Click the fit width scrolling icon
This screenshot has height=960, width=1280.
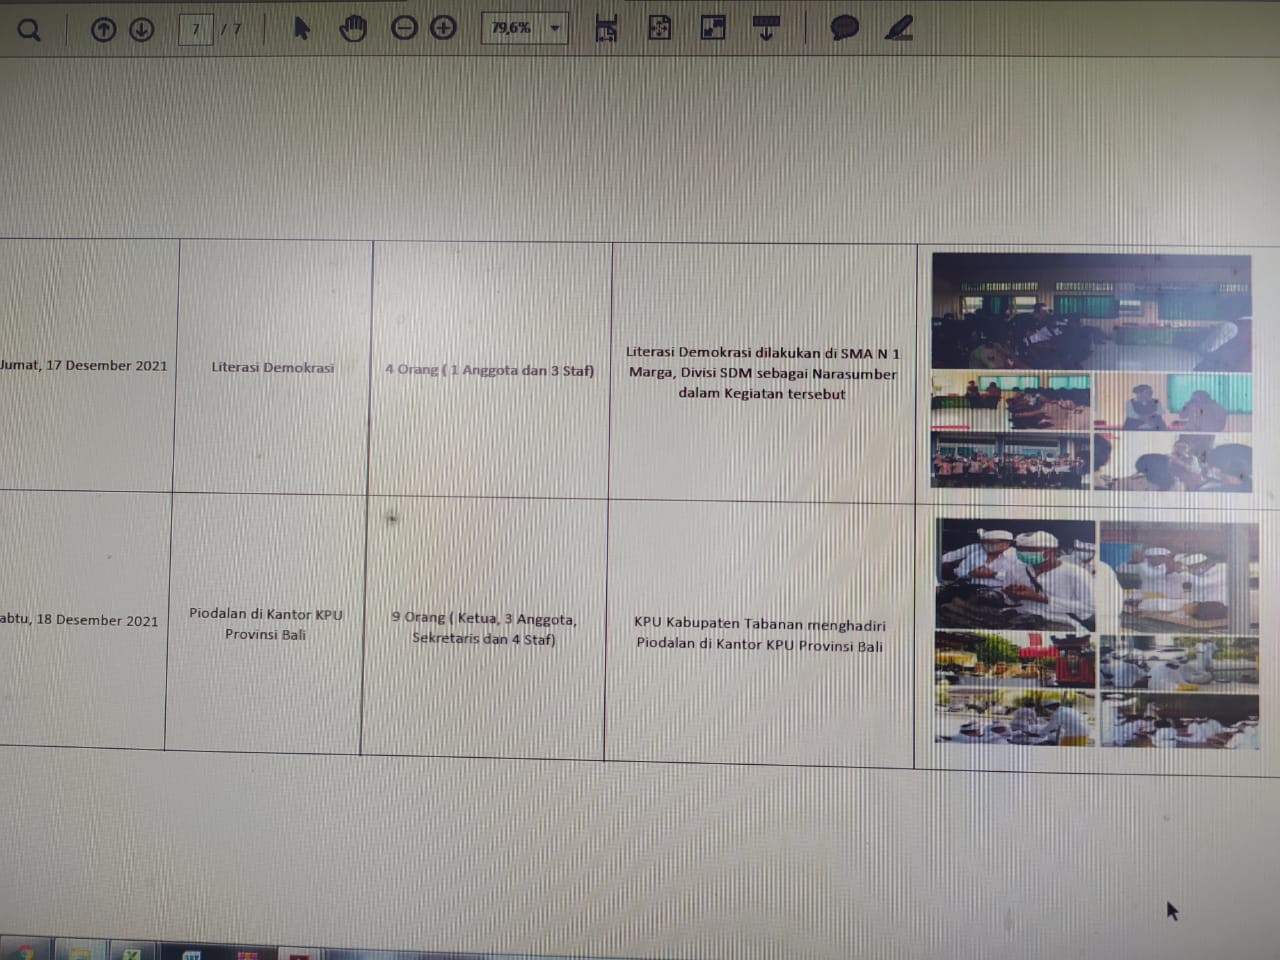[x=606, y=29]
